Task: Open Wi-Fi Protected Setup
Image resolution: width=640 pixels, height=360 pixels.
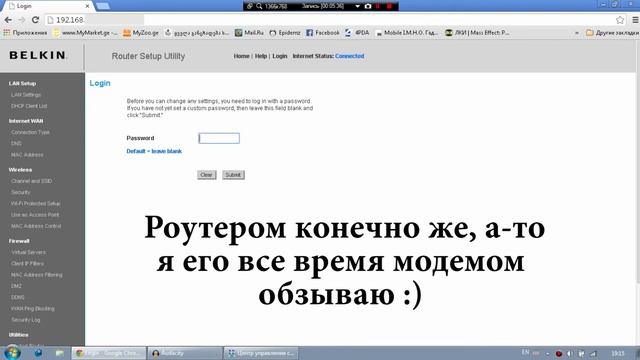Action: point(36,203)
